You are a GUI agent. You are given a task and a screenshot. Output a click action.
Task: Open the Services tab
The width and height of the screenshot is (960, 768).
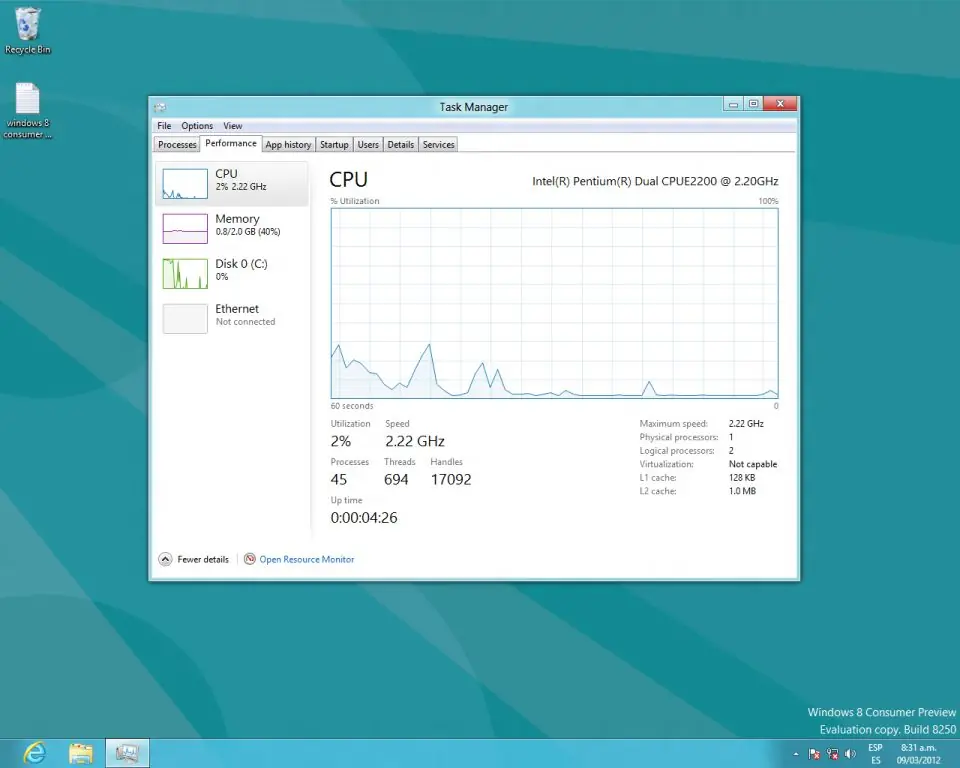pos(438,145)
